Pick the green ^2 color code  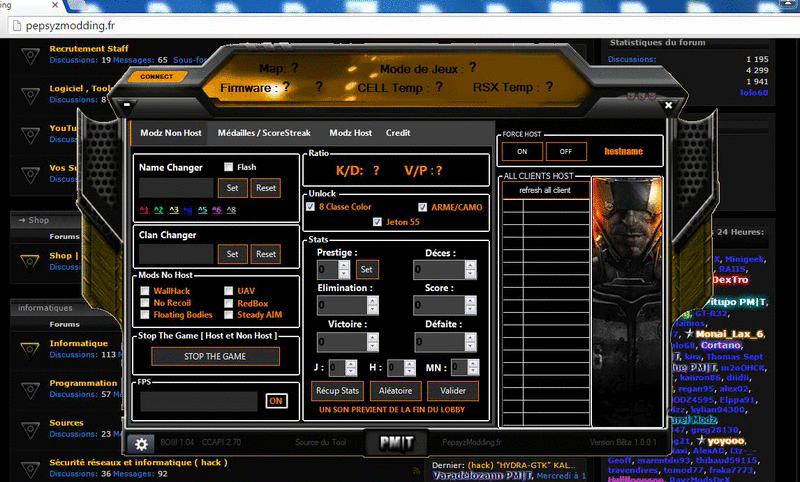tap(159, 210)
